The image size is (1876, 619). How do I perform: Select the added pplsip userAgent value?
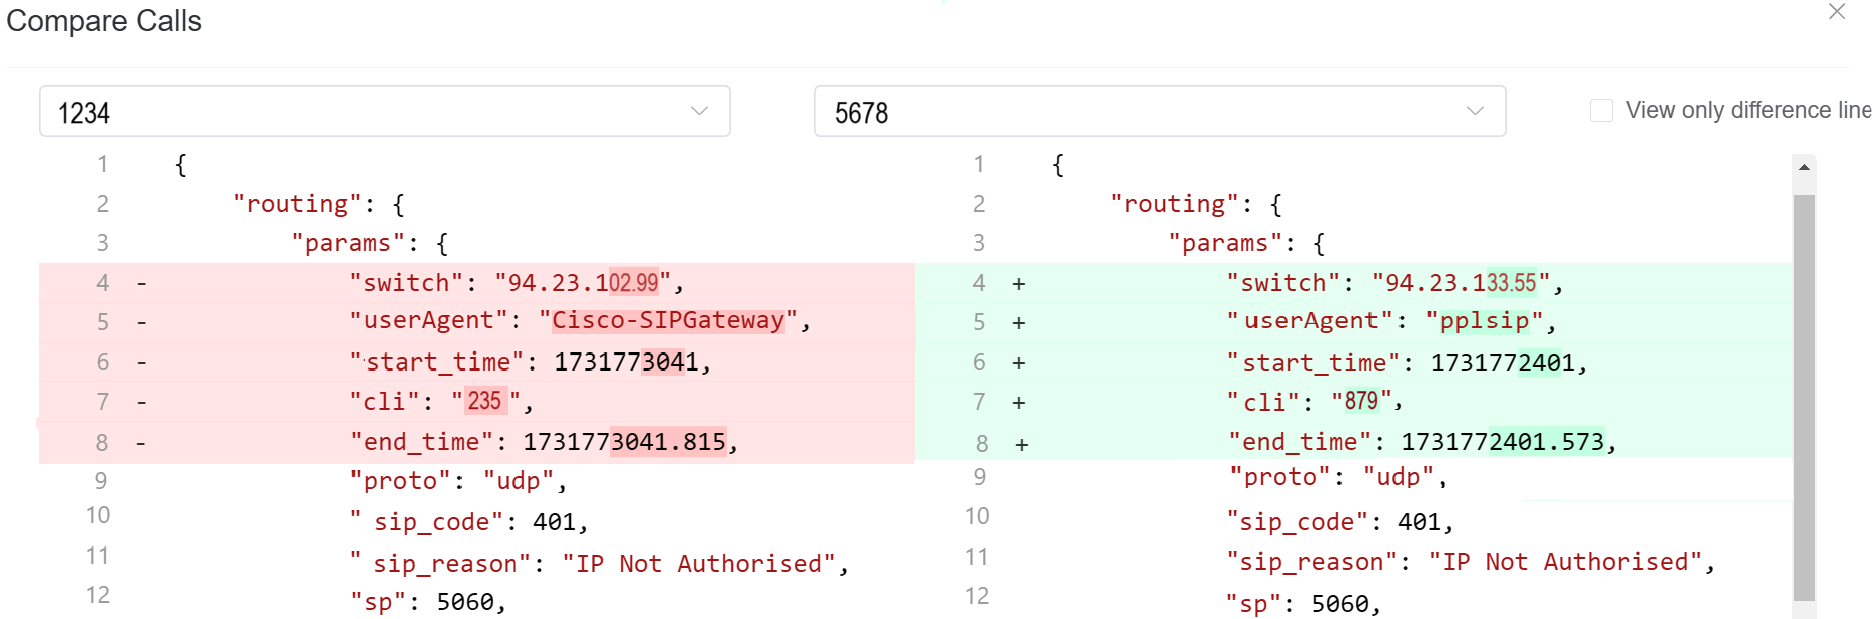[1484, 321]
